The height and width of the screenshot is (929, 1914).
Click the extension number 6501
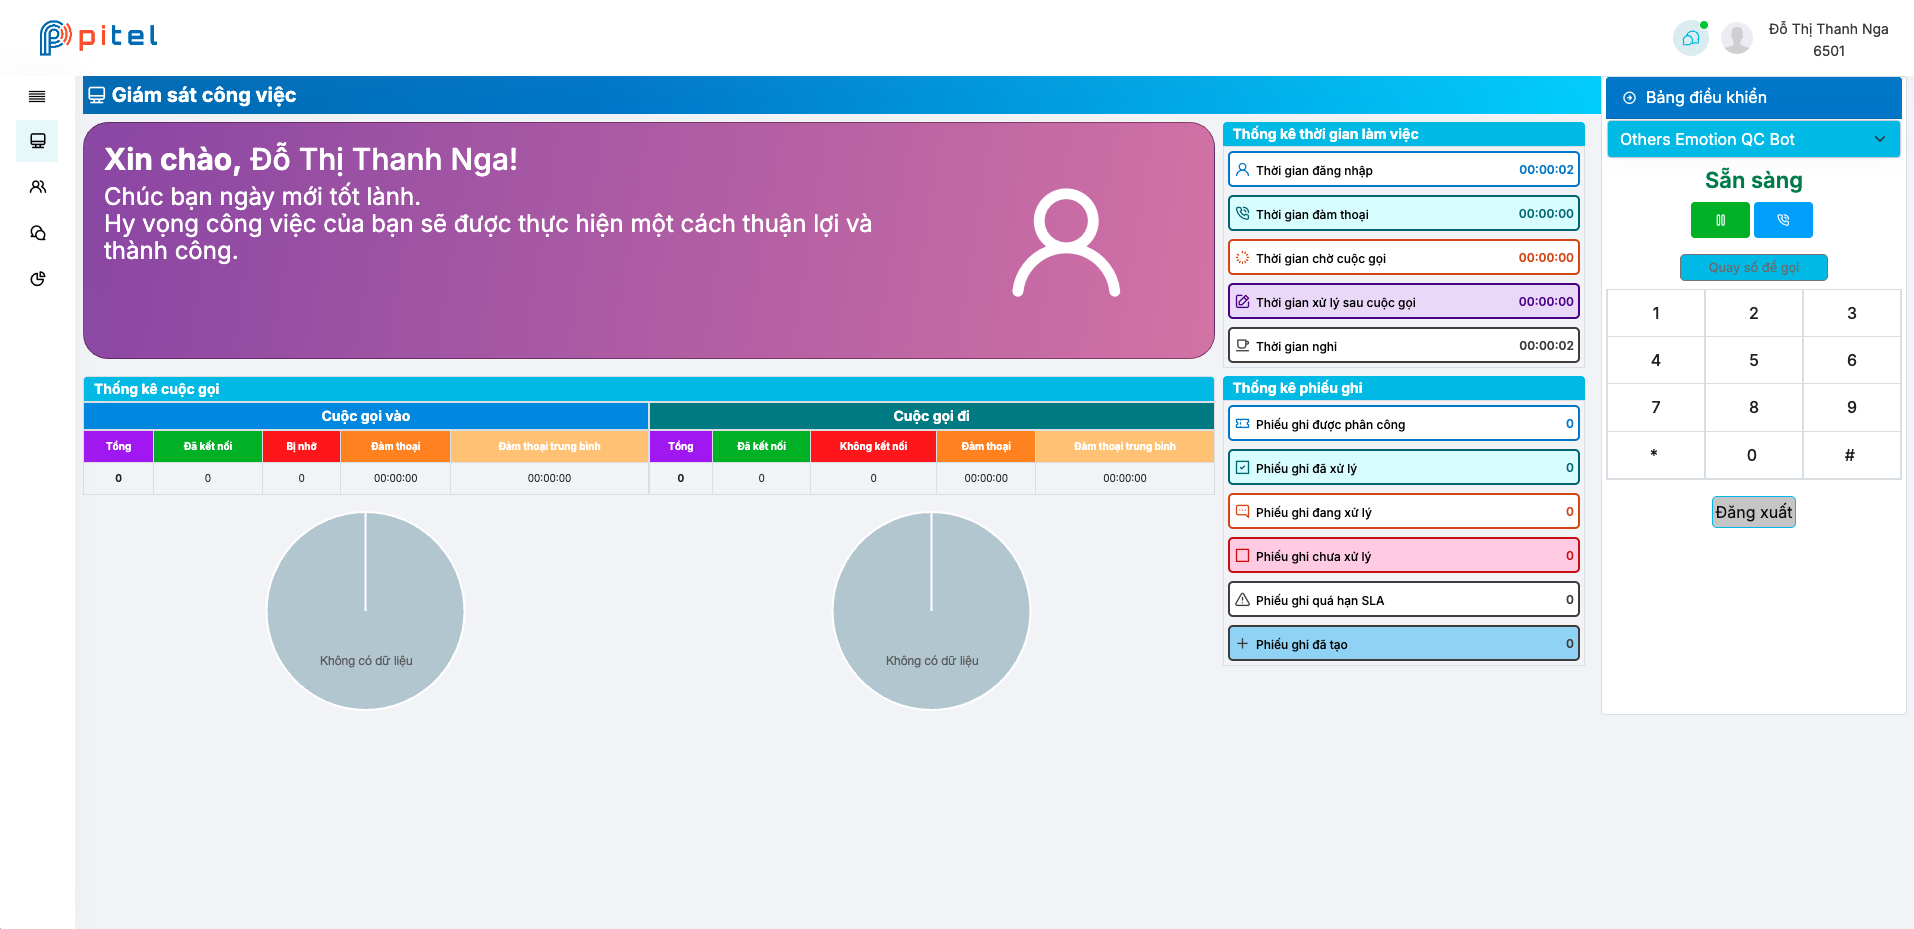coord(1828,51)
